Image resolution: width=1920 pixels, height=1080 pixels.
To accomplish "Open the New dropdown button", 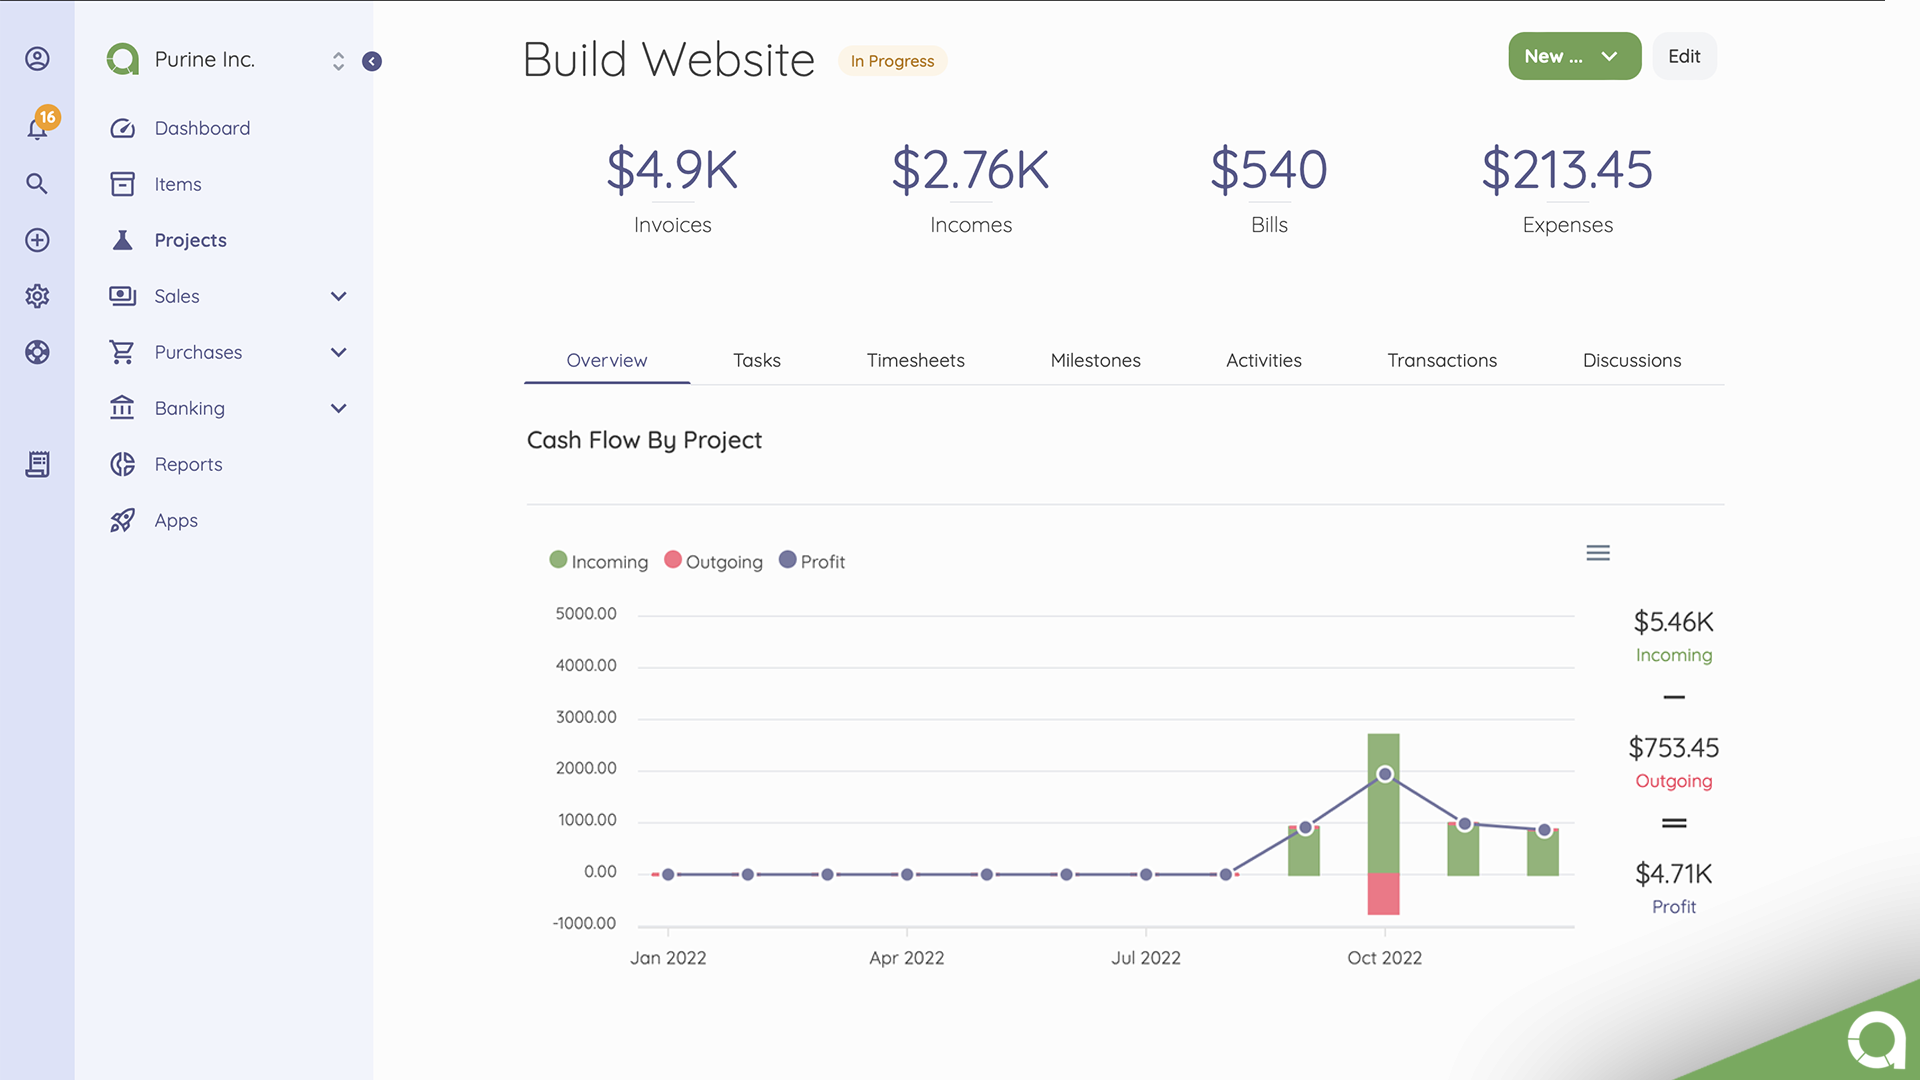I will coord(1574,57).
